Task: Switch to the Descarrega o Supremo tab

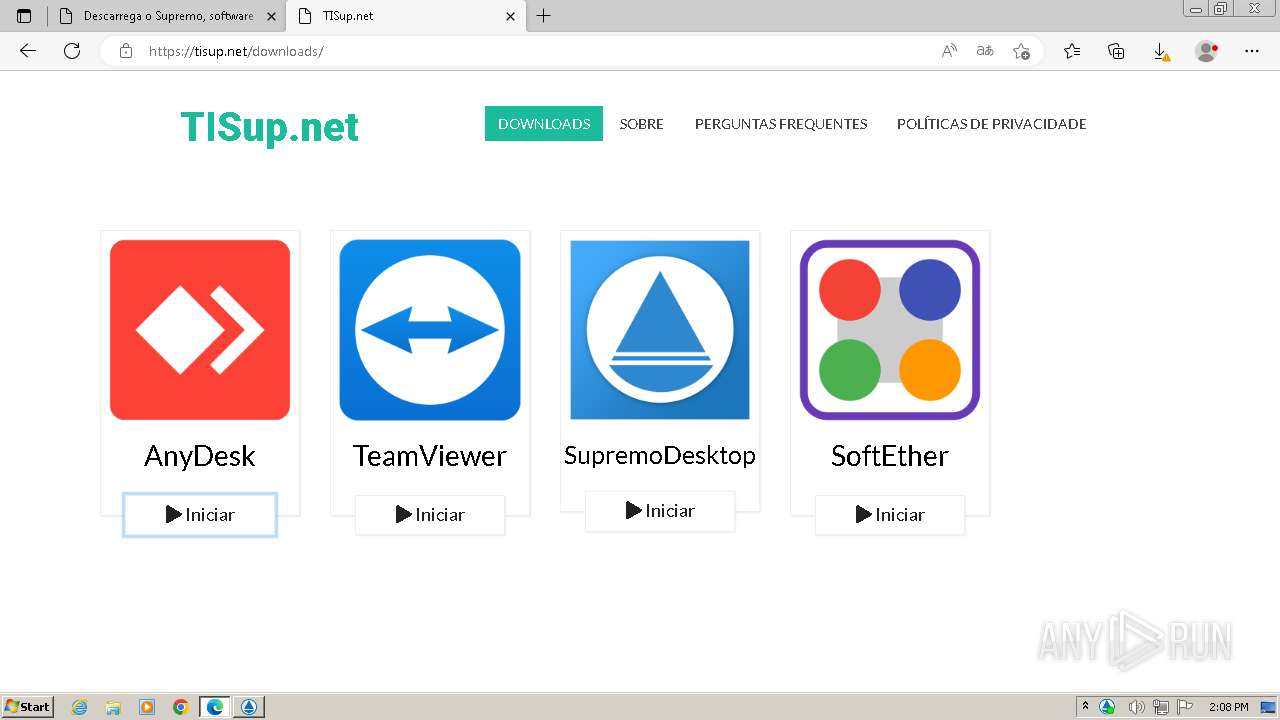Action: (x=166, y=16)
